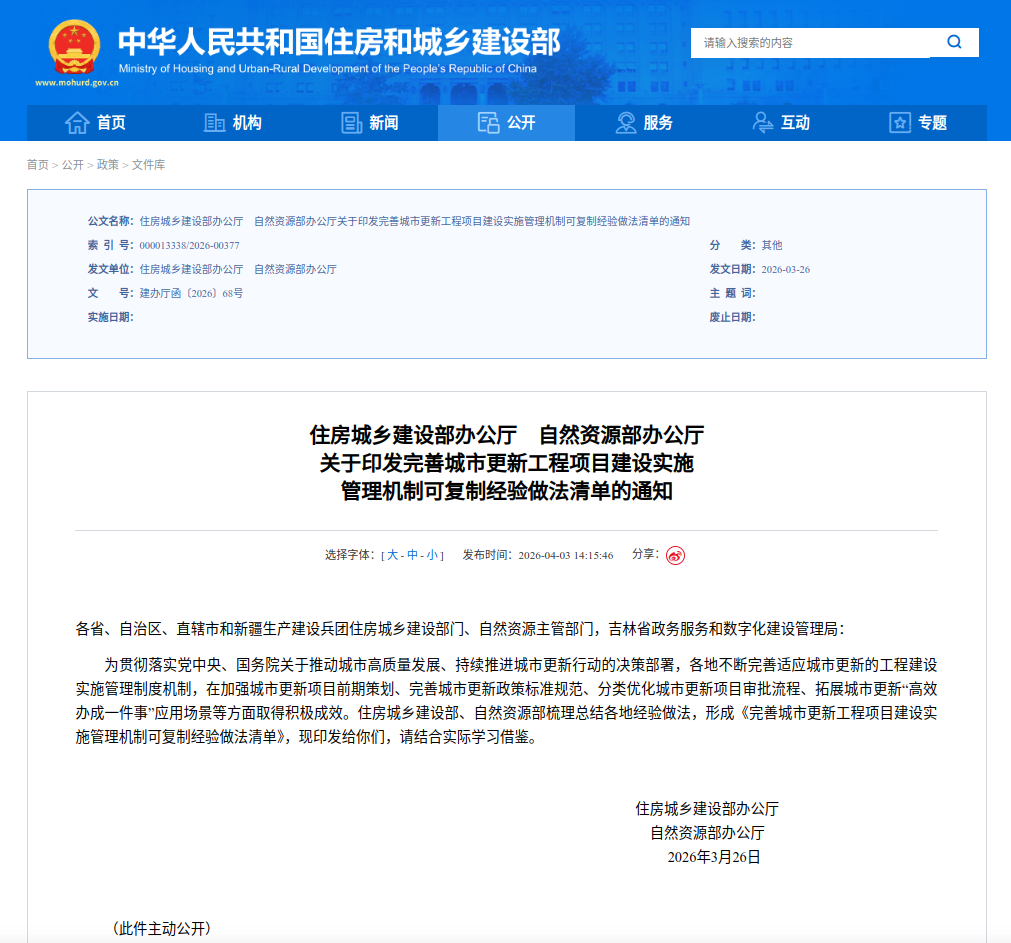Screen dimensions: 1011x943
Task: Click the house icon beside 首页
Action: pyautogui.click(x=77, y=123)
